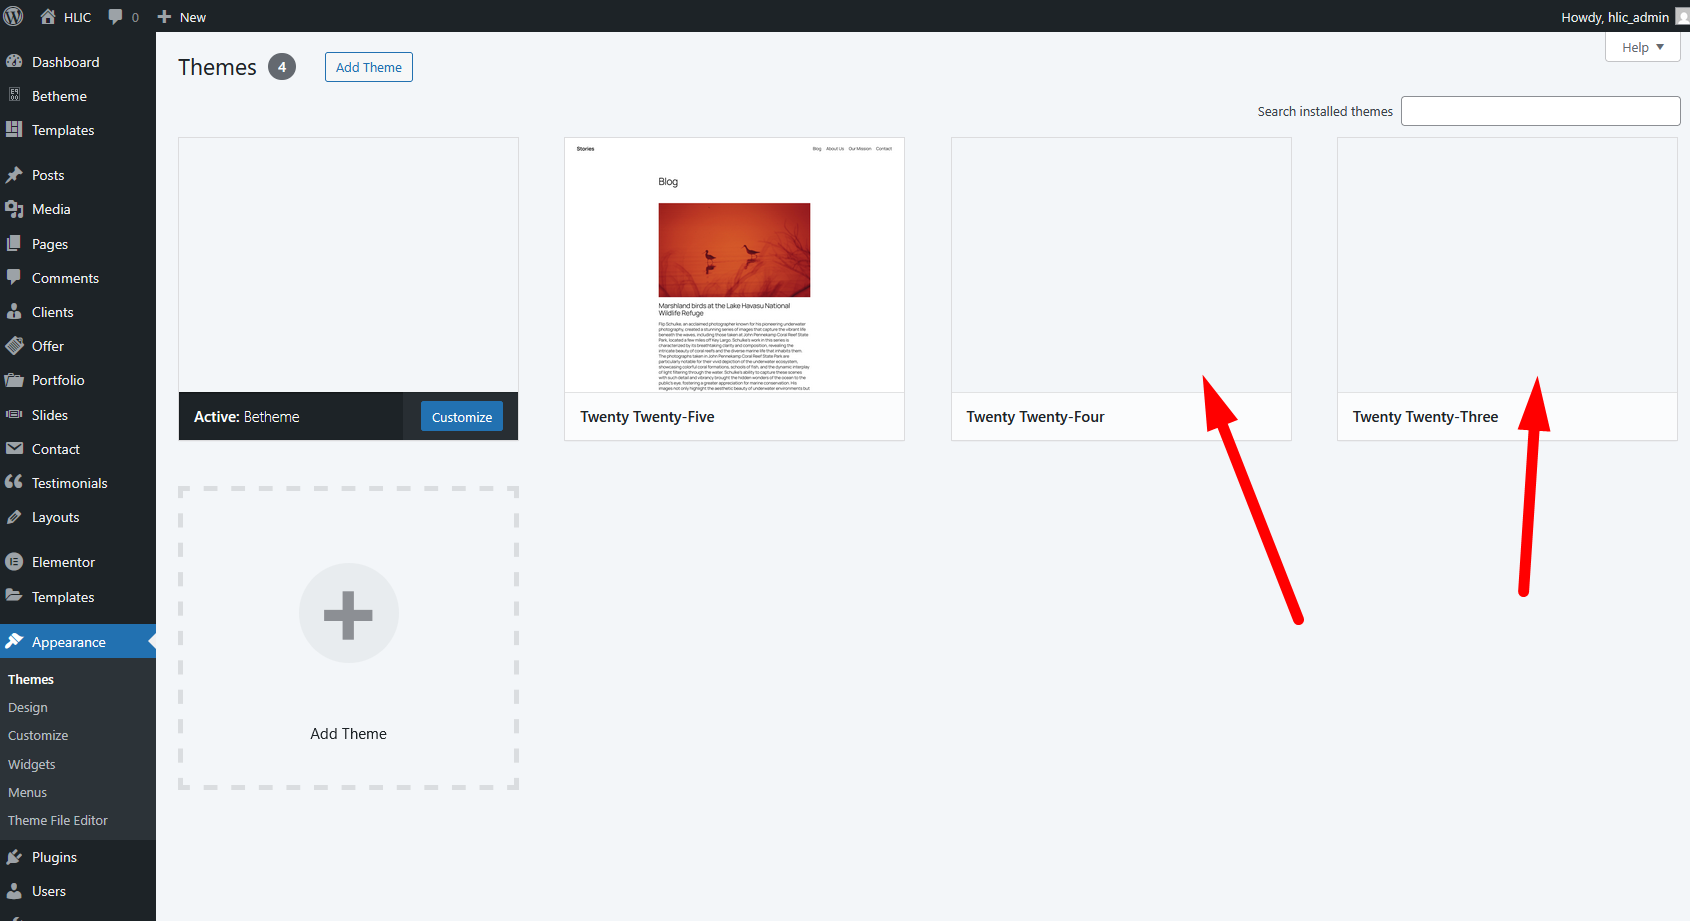The height and width of the screenshot is (921, 1690).
Task: Click Howdy, hlic_admin account link
Action: [1615, 17]
